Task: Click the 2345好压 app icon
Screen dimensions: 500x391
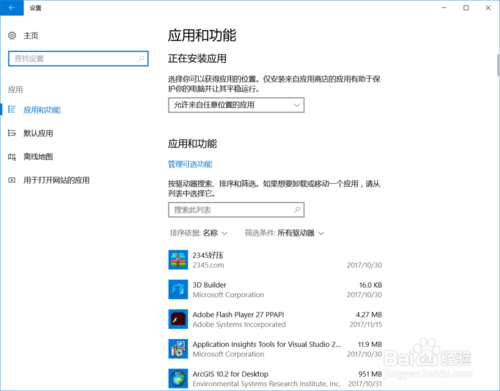Action: 178,260
